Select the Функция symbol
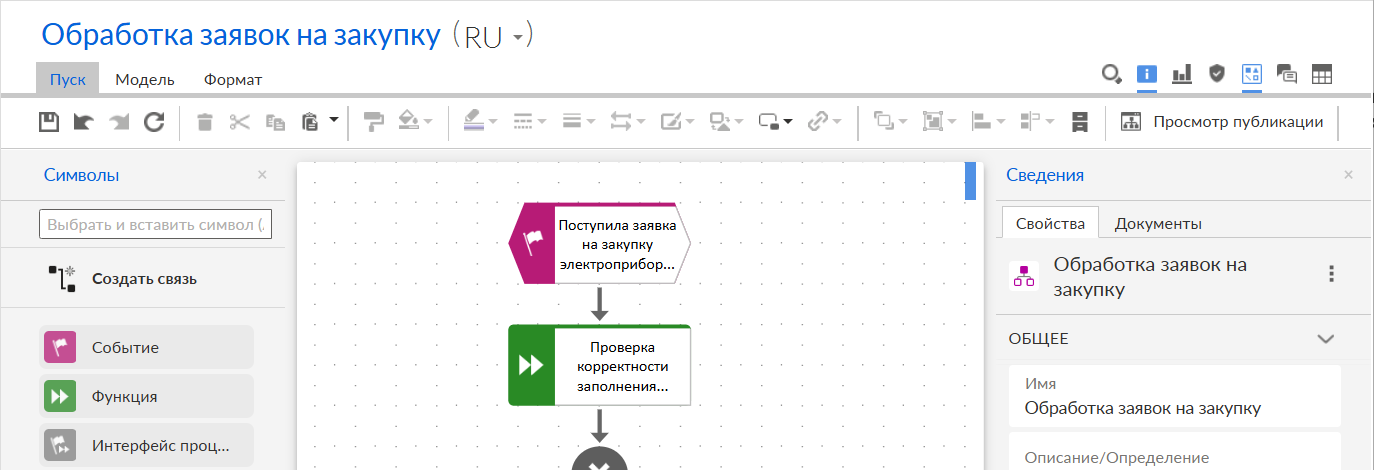The height and width of the screenshot is (470, 1374). 146,397
